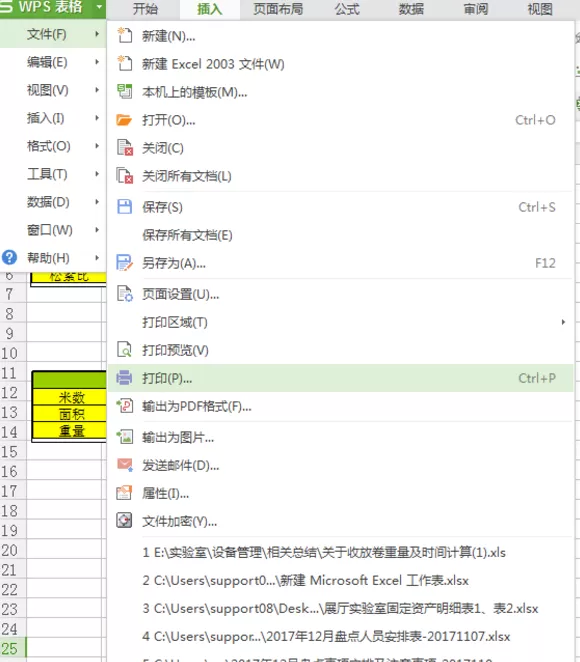Expand the 编辑(E) submenu arrow
This screenshot has height=662, width=580.
click(x=97, y=62)
